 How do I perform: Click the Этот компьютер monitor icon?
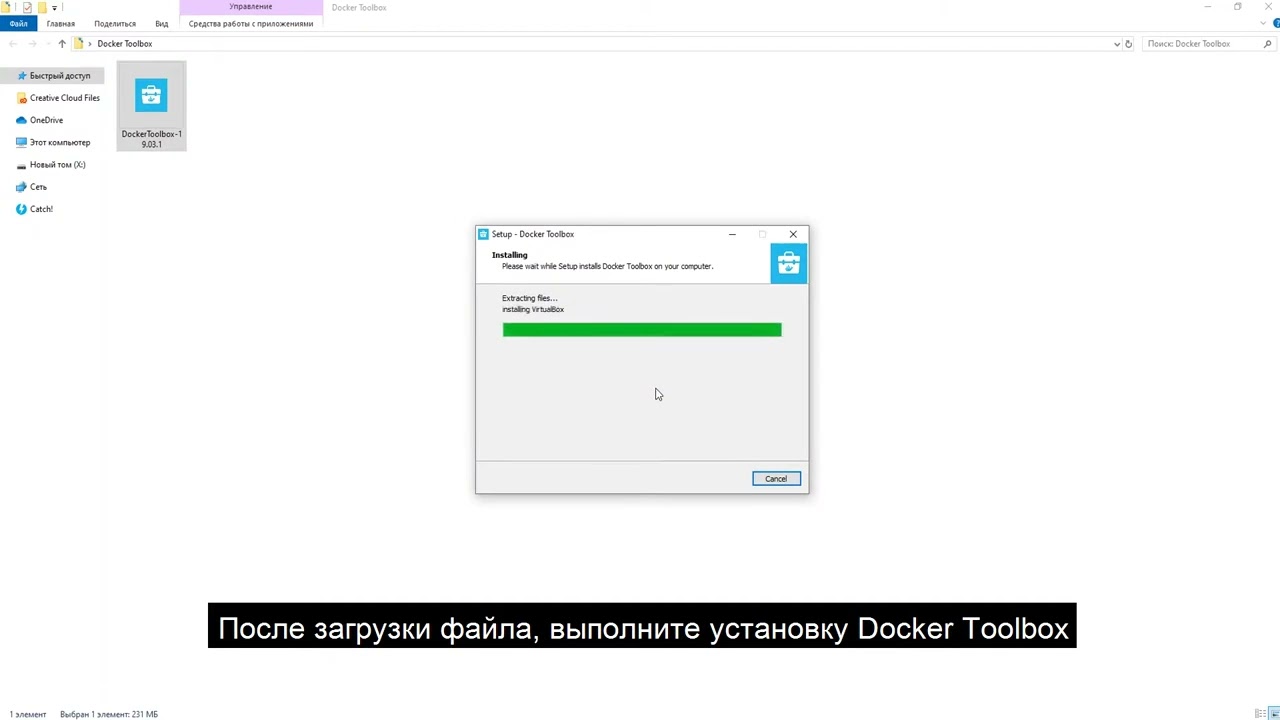pyautogui.click(x=22, y=143)
